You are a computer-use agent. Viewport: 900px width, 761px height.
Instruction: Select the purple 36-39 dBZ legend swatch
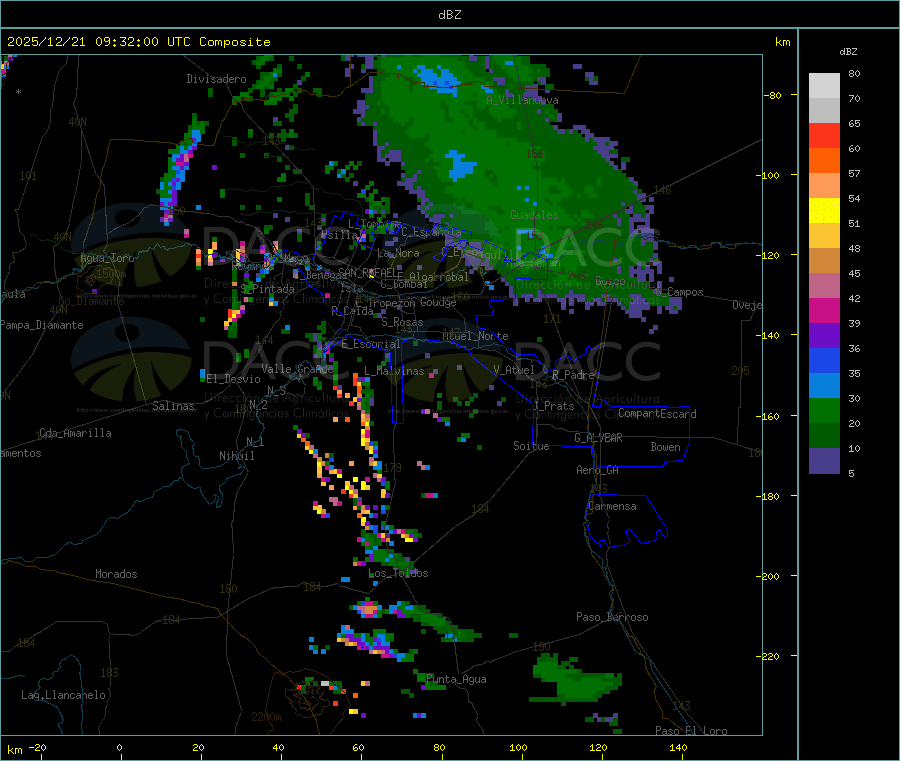(x=824, y=336)
